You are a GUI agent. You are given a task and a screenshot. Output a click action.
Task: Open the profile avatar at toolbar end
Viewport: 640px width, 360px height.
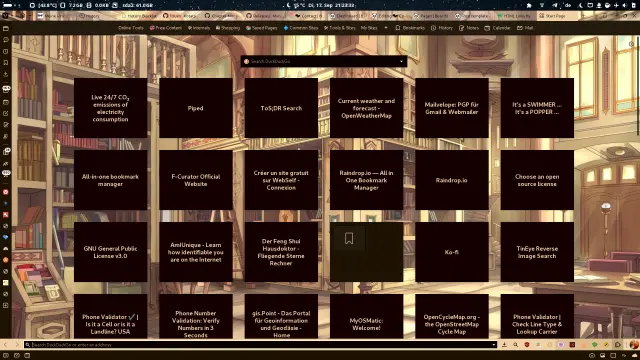[x=633, y=345]
